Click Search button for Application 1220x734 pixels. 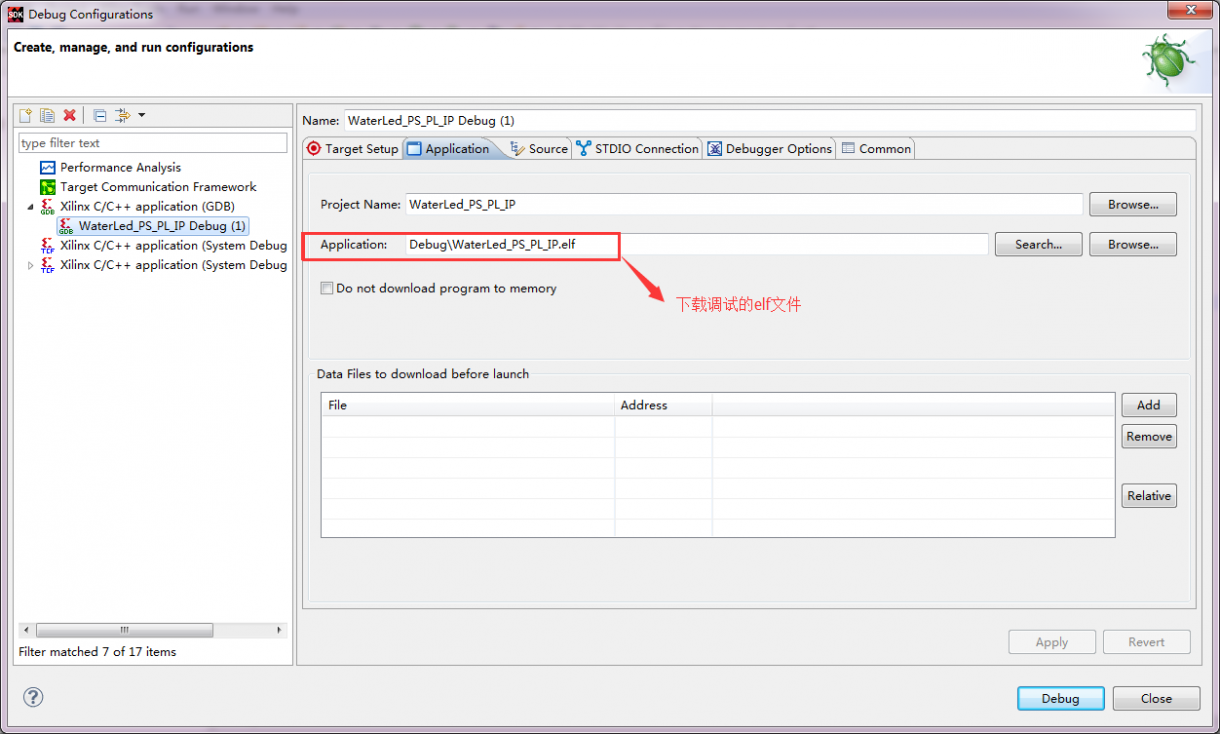pos(1038,244)
